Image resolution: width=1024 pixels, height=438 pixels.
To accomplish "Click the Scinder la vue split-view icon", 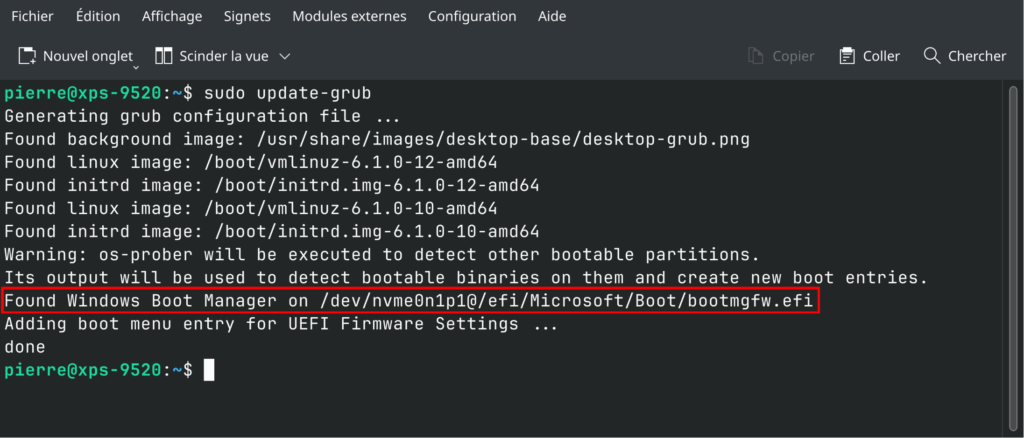I will (x=163, y=56).
